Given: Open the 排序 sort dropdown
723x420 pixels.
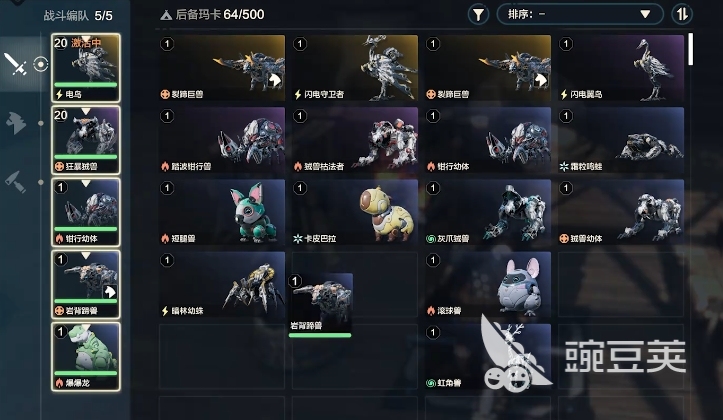Looking at the screenshot, I should click(x=580, y=15).
